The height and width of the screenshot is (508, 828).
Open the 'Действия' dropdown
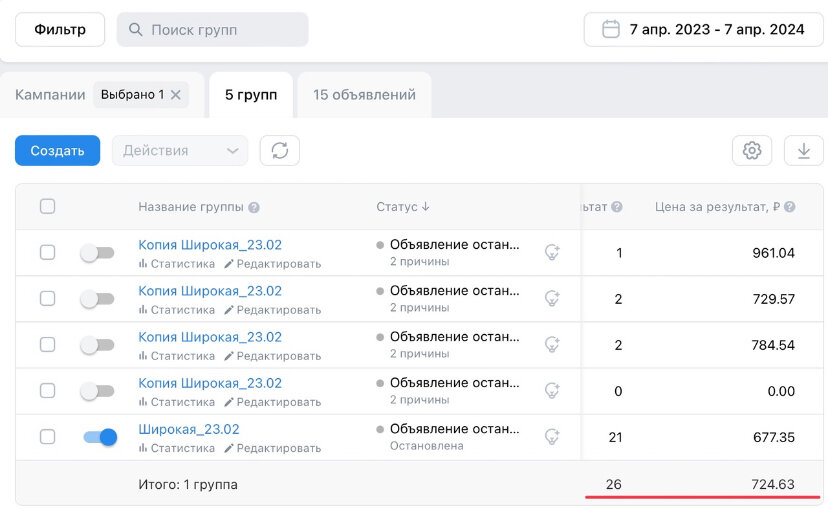tap(180, 150)
